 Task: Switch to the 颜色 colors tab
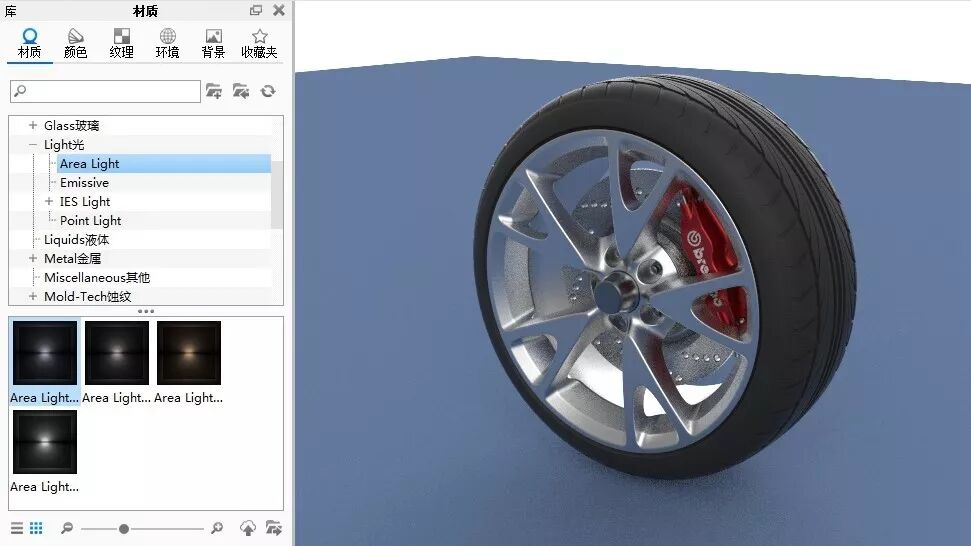pyautogui.click(x=76, y=43)
